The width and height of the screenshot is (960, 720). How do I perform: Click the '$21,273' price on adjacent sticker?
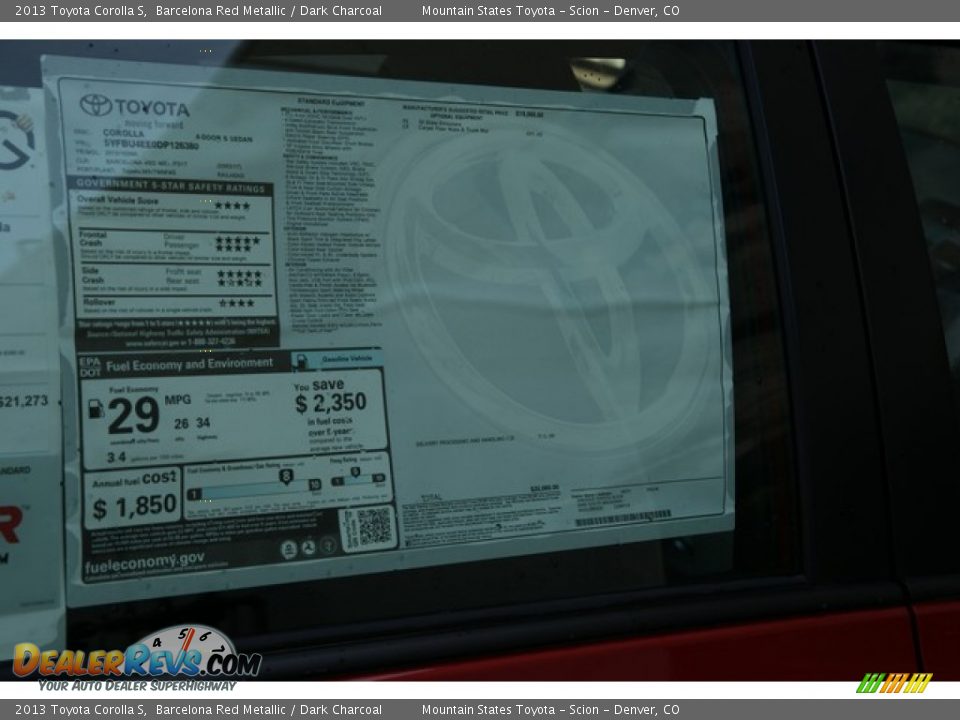tap(23, 401)
